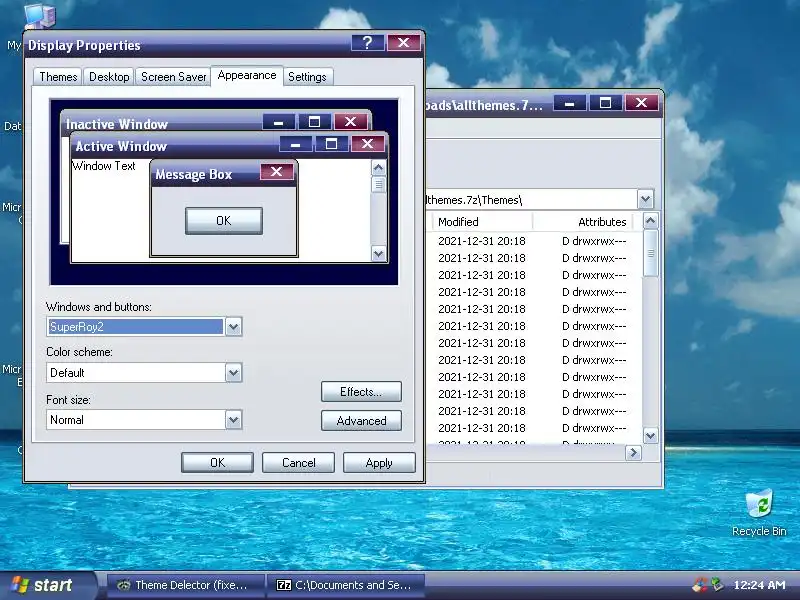Click the Active Window preview maximize button
This screenshot has width=800, height=600.
tap(331, 144)
